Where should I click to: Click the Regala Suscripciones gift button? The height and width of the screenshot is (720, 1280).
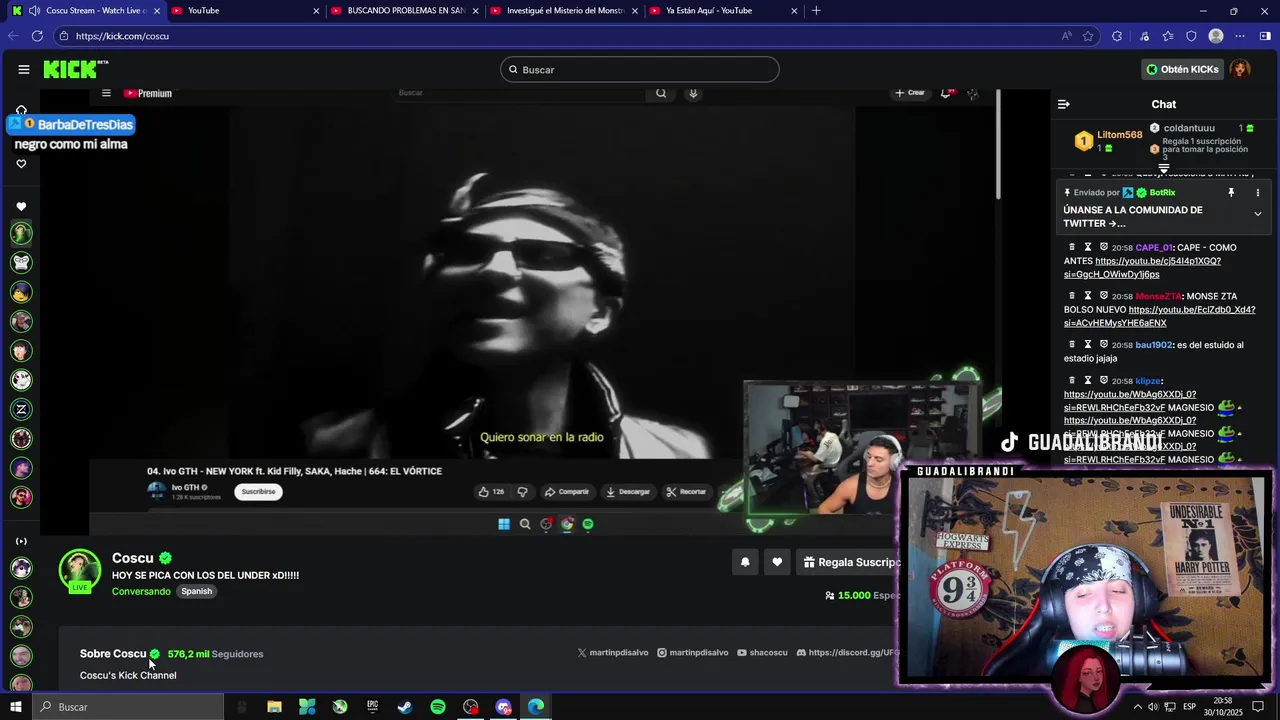point(850,562)
